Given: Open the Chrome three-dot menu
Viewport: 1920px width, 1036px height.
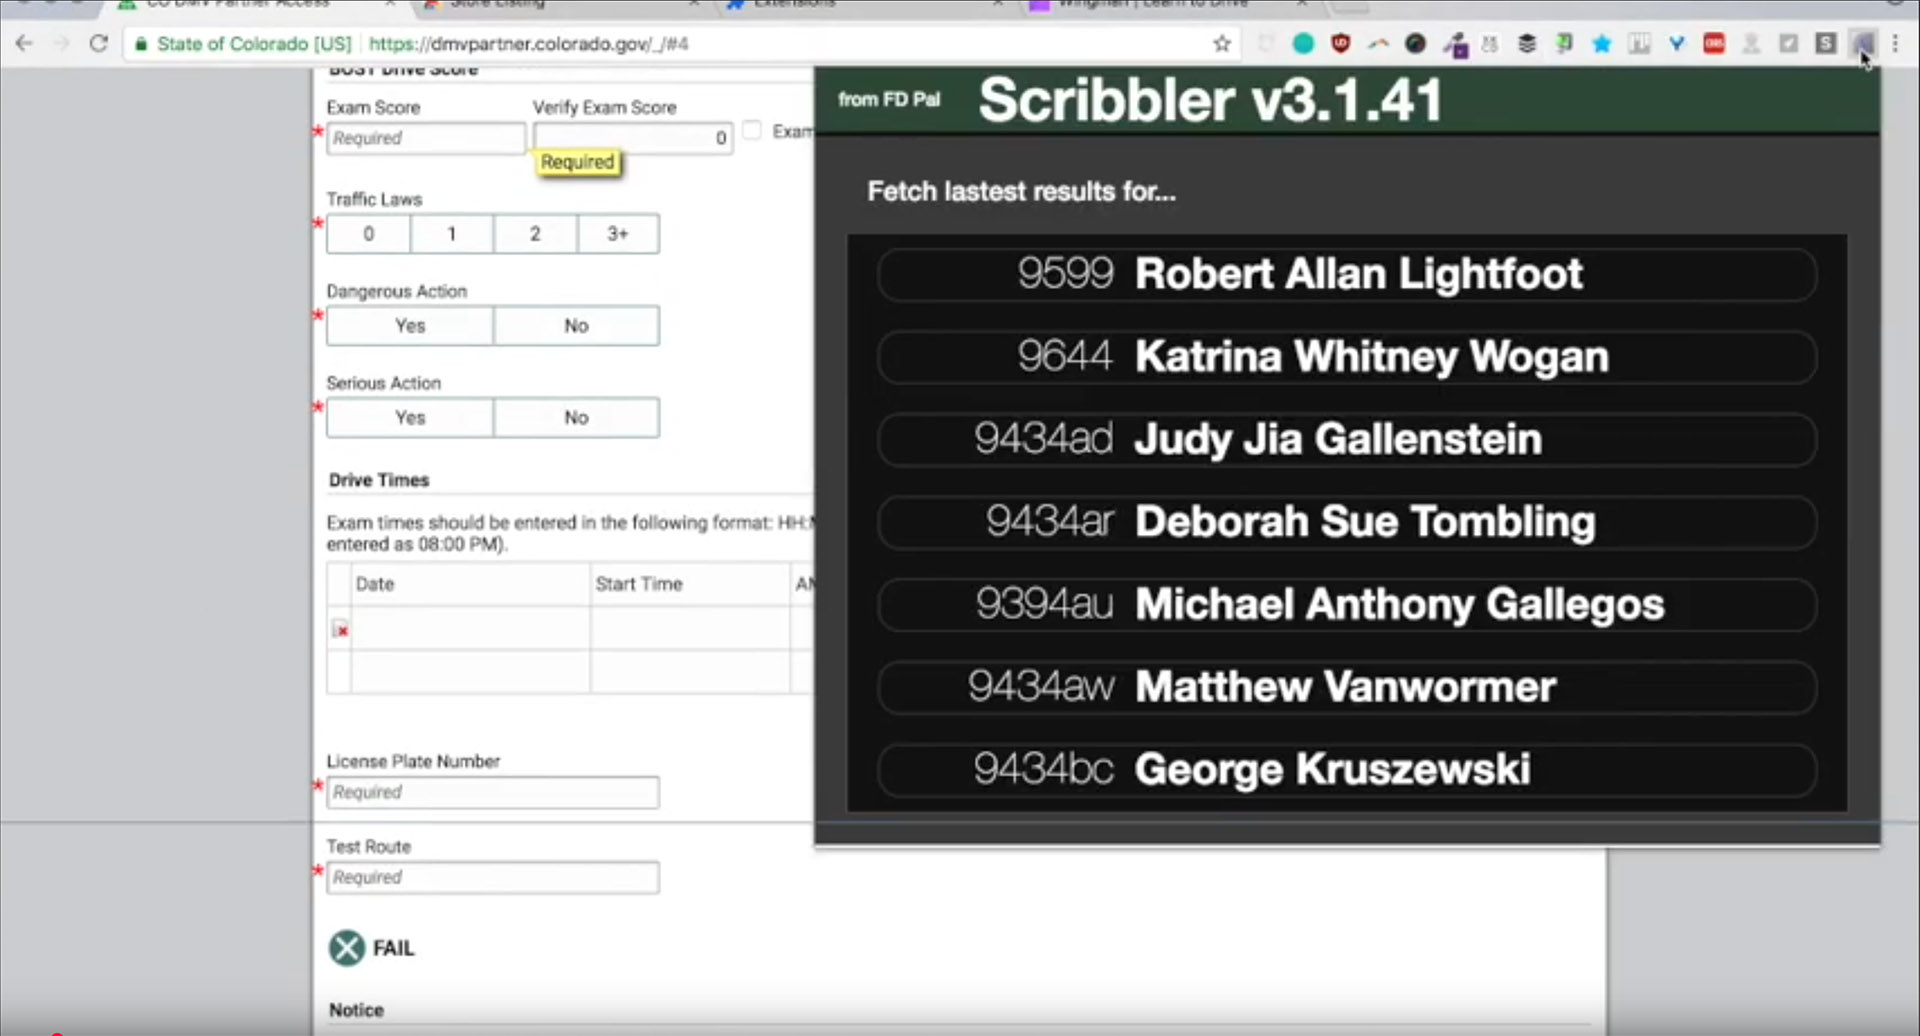Looking at the screenshot, I should [x=1895, y=43].
